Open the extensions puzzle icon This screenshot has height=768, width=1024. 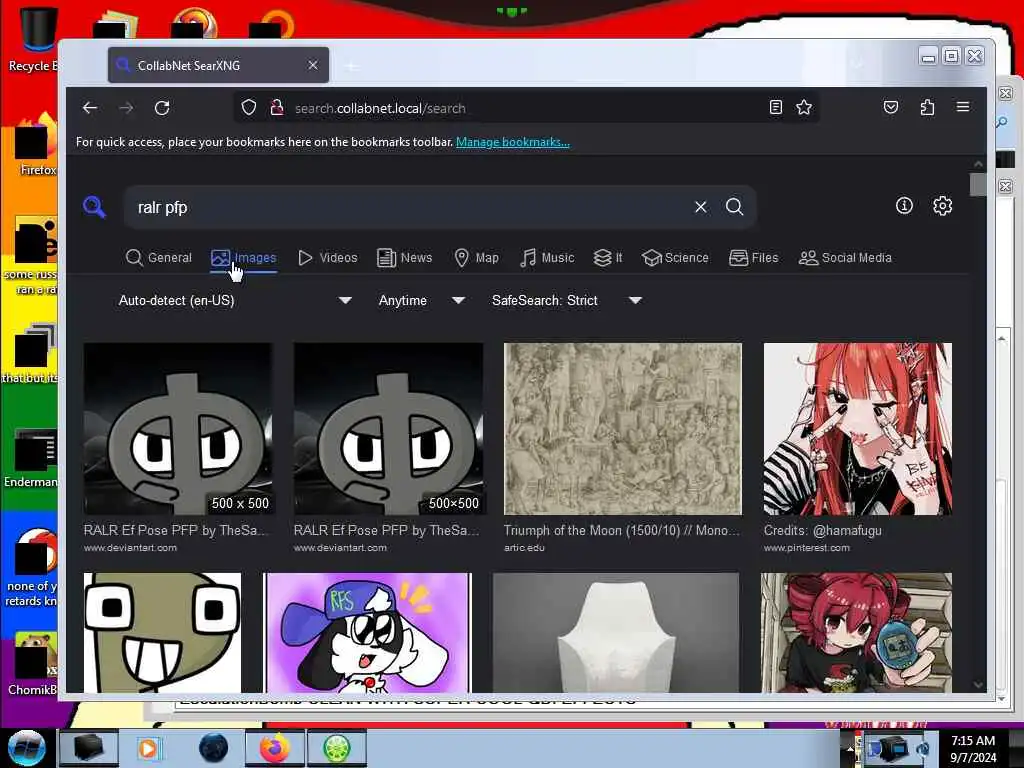pyautogui.click(x=927, y=107)
